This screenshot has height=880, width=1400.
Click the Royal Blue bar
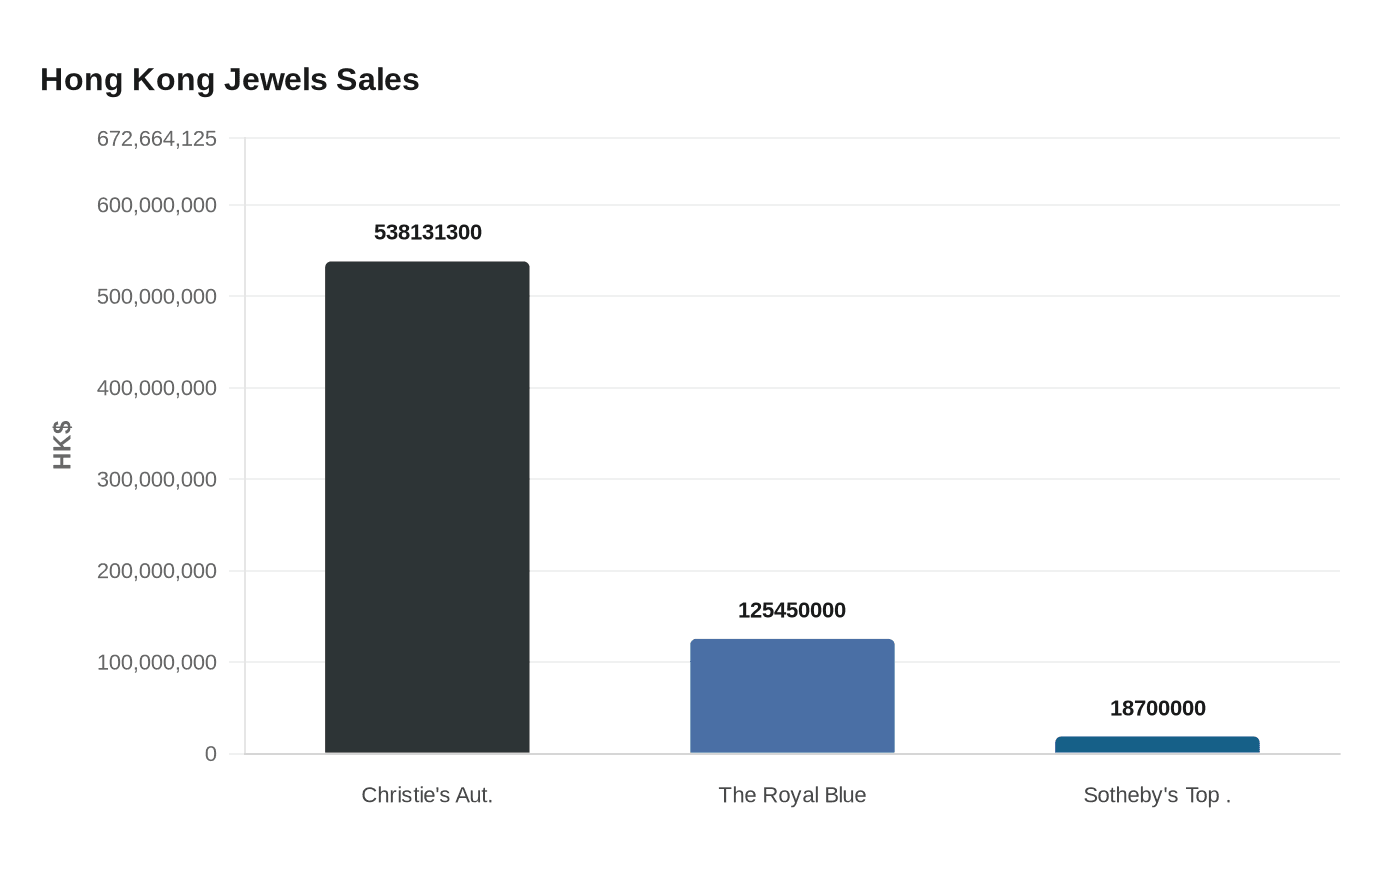click(x=792, y=696)
